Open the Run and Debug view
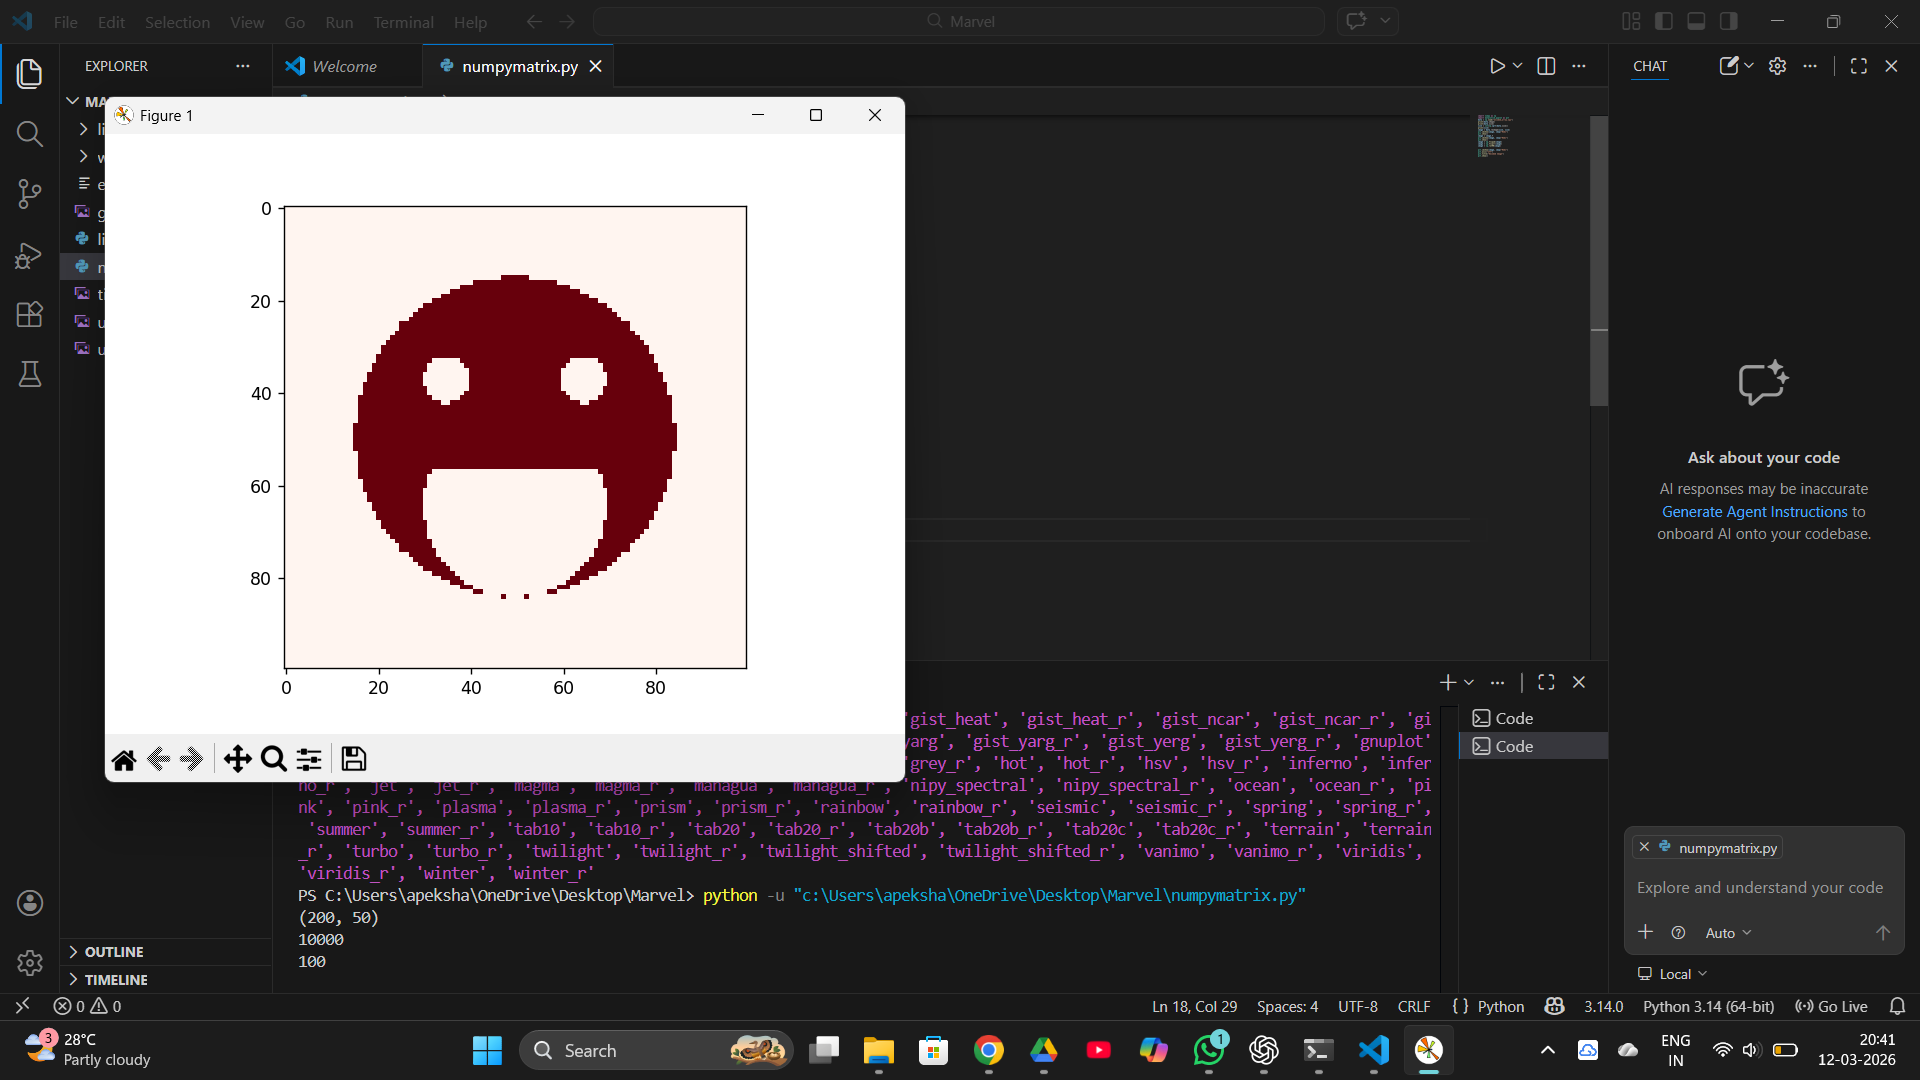 click(x=29, y=255)
